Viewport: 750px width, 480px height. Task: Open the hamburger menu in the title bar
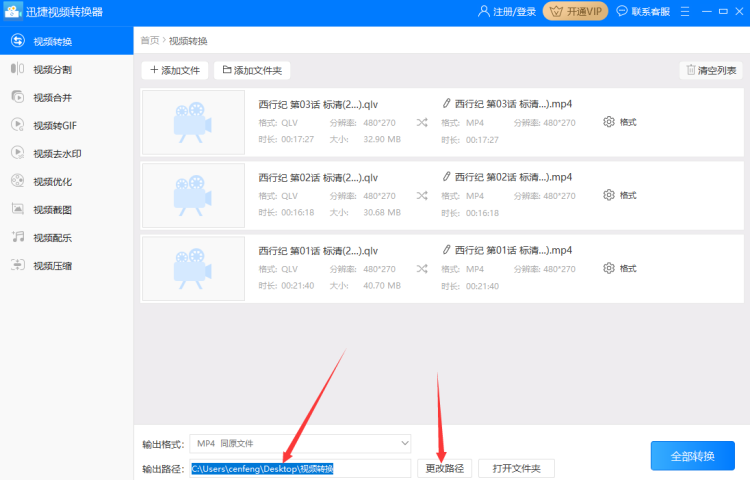pos(685,11)
